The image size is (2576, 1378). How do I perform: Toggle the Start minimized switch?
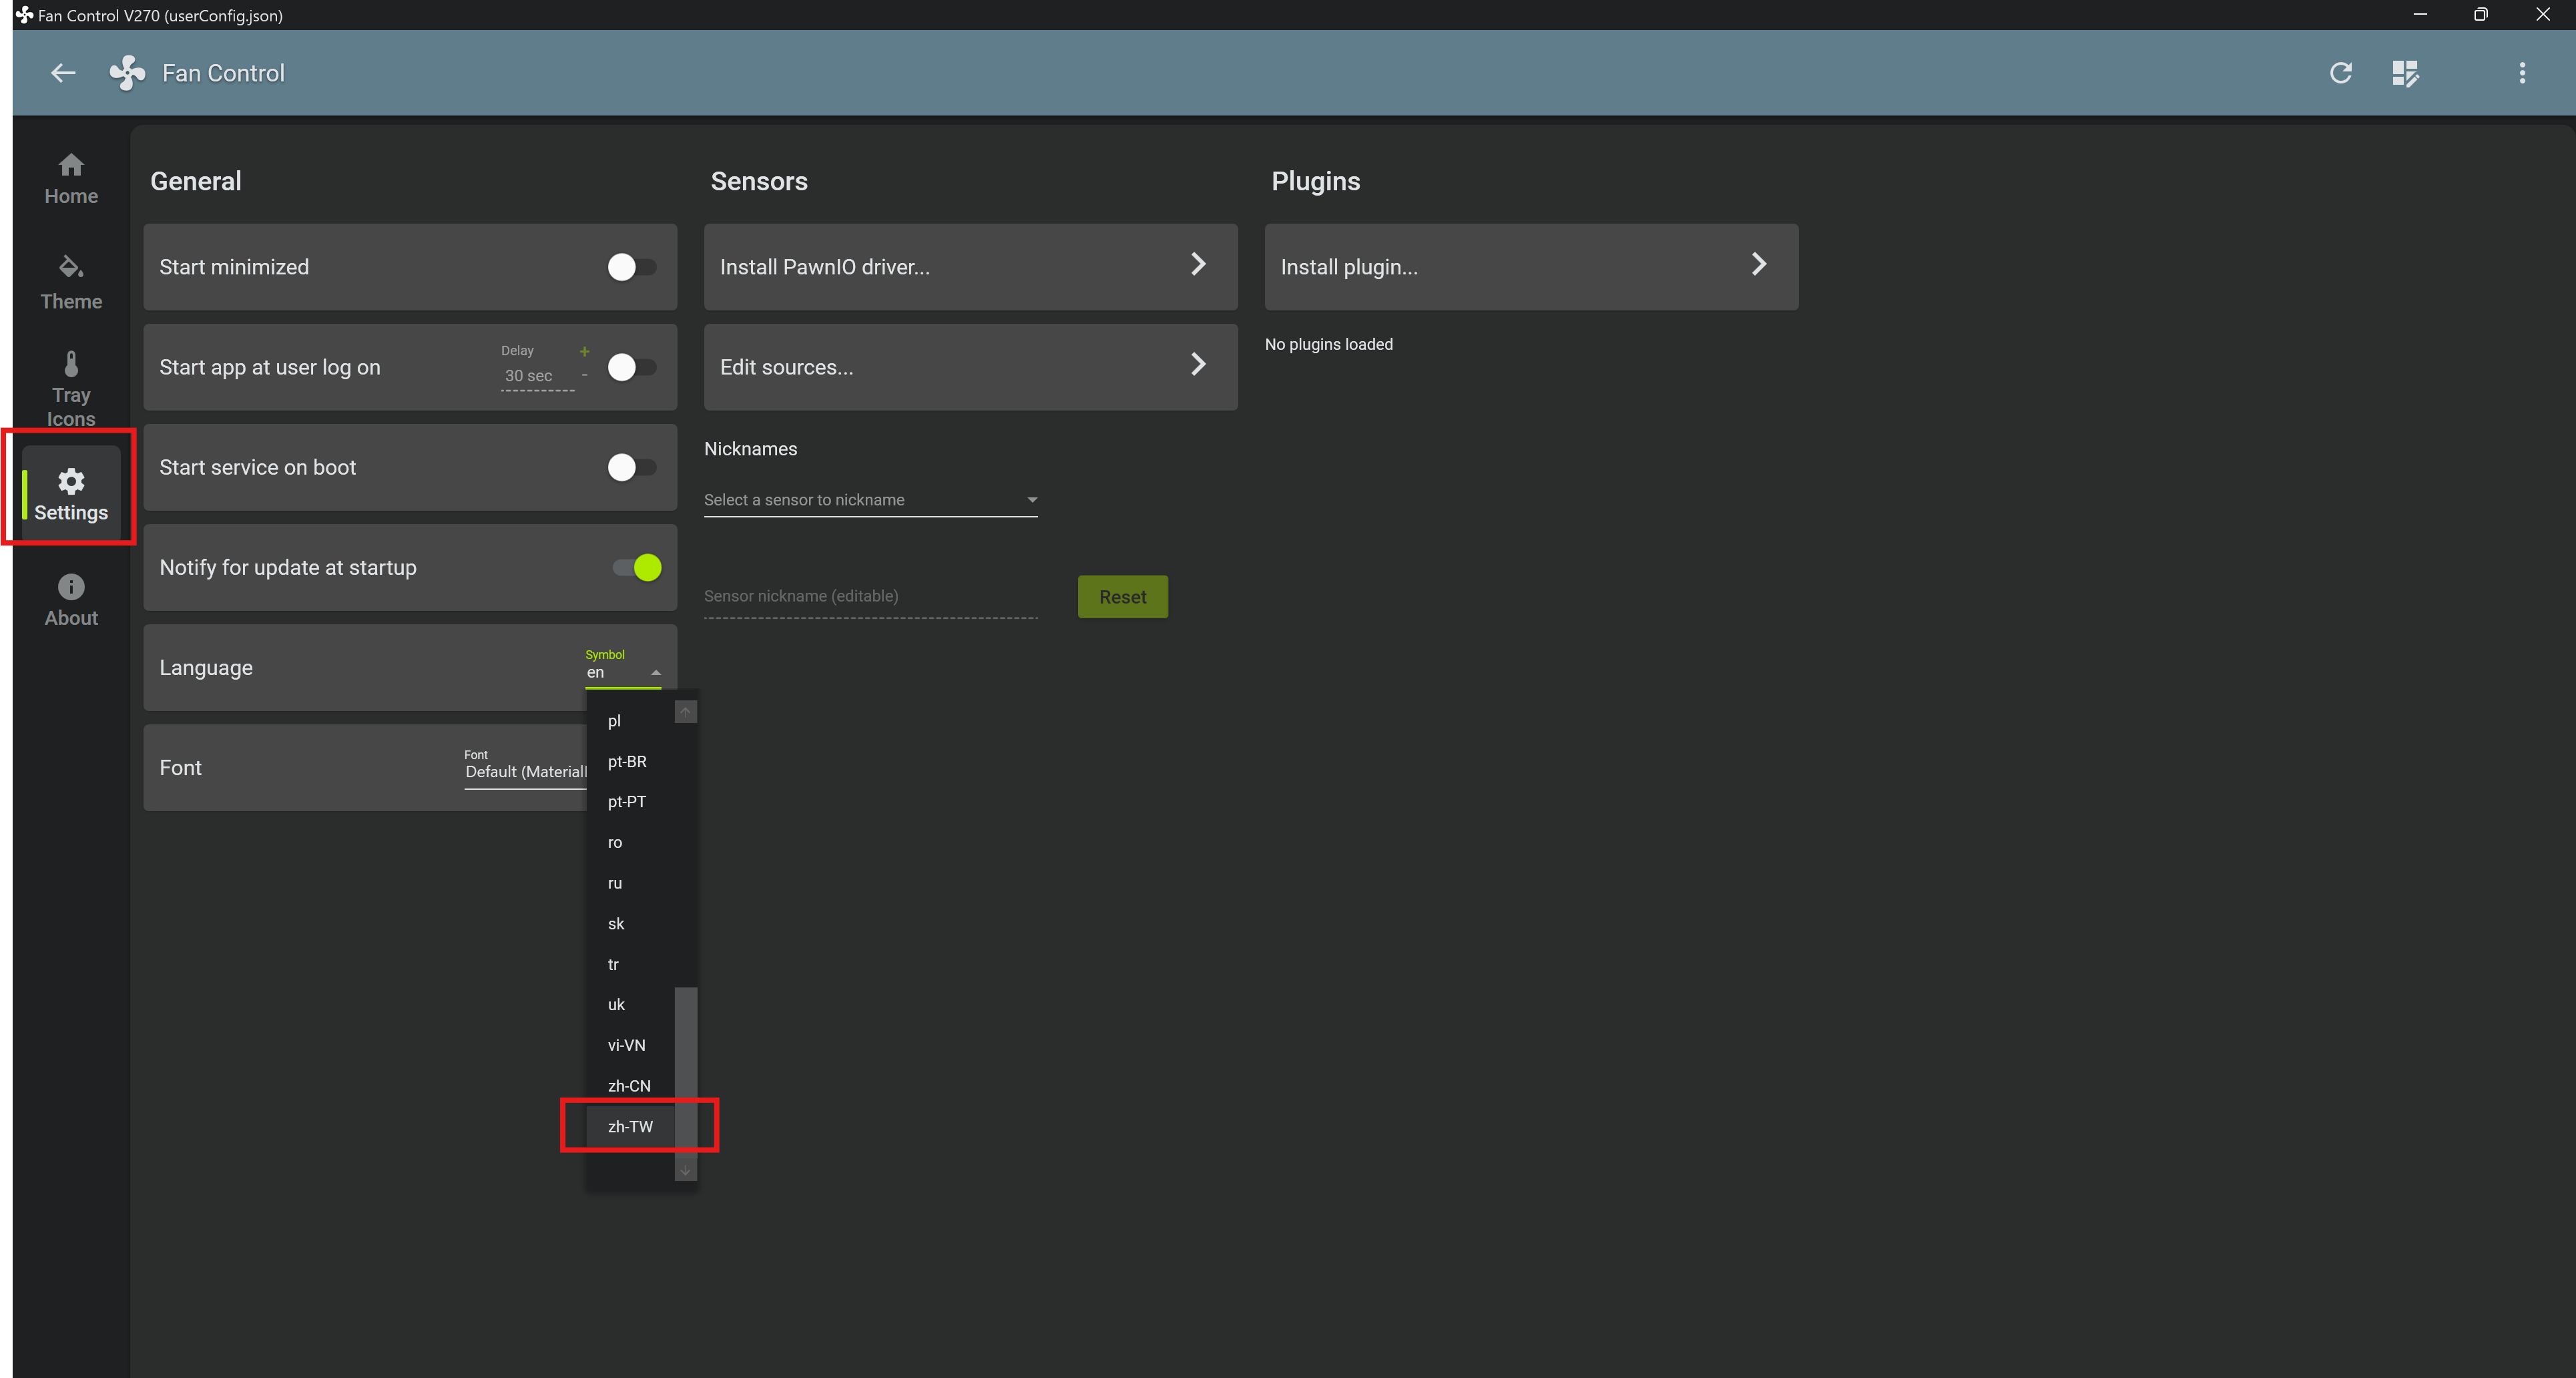click(632, 267)
